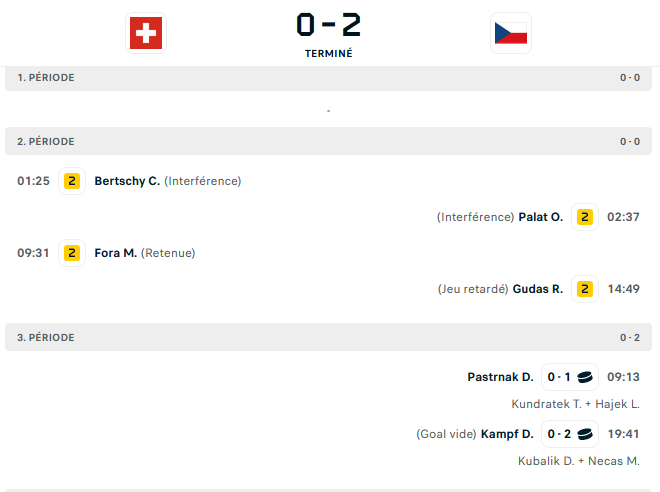Select the 2. PÉRIODE section header

point(328,141)
